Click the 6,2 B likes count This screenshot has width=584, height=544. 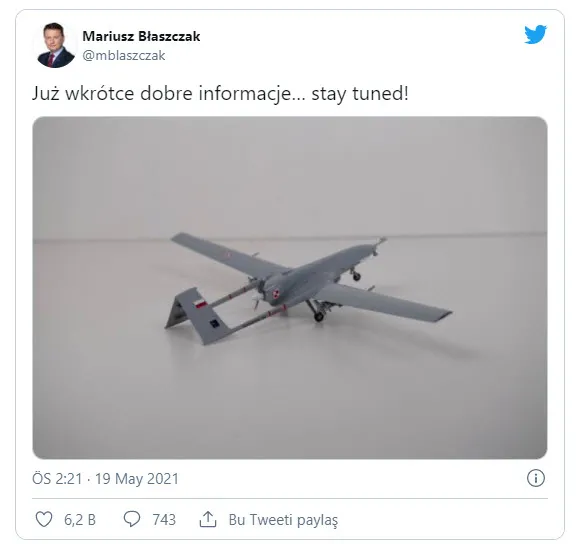pos(80,519)
